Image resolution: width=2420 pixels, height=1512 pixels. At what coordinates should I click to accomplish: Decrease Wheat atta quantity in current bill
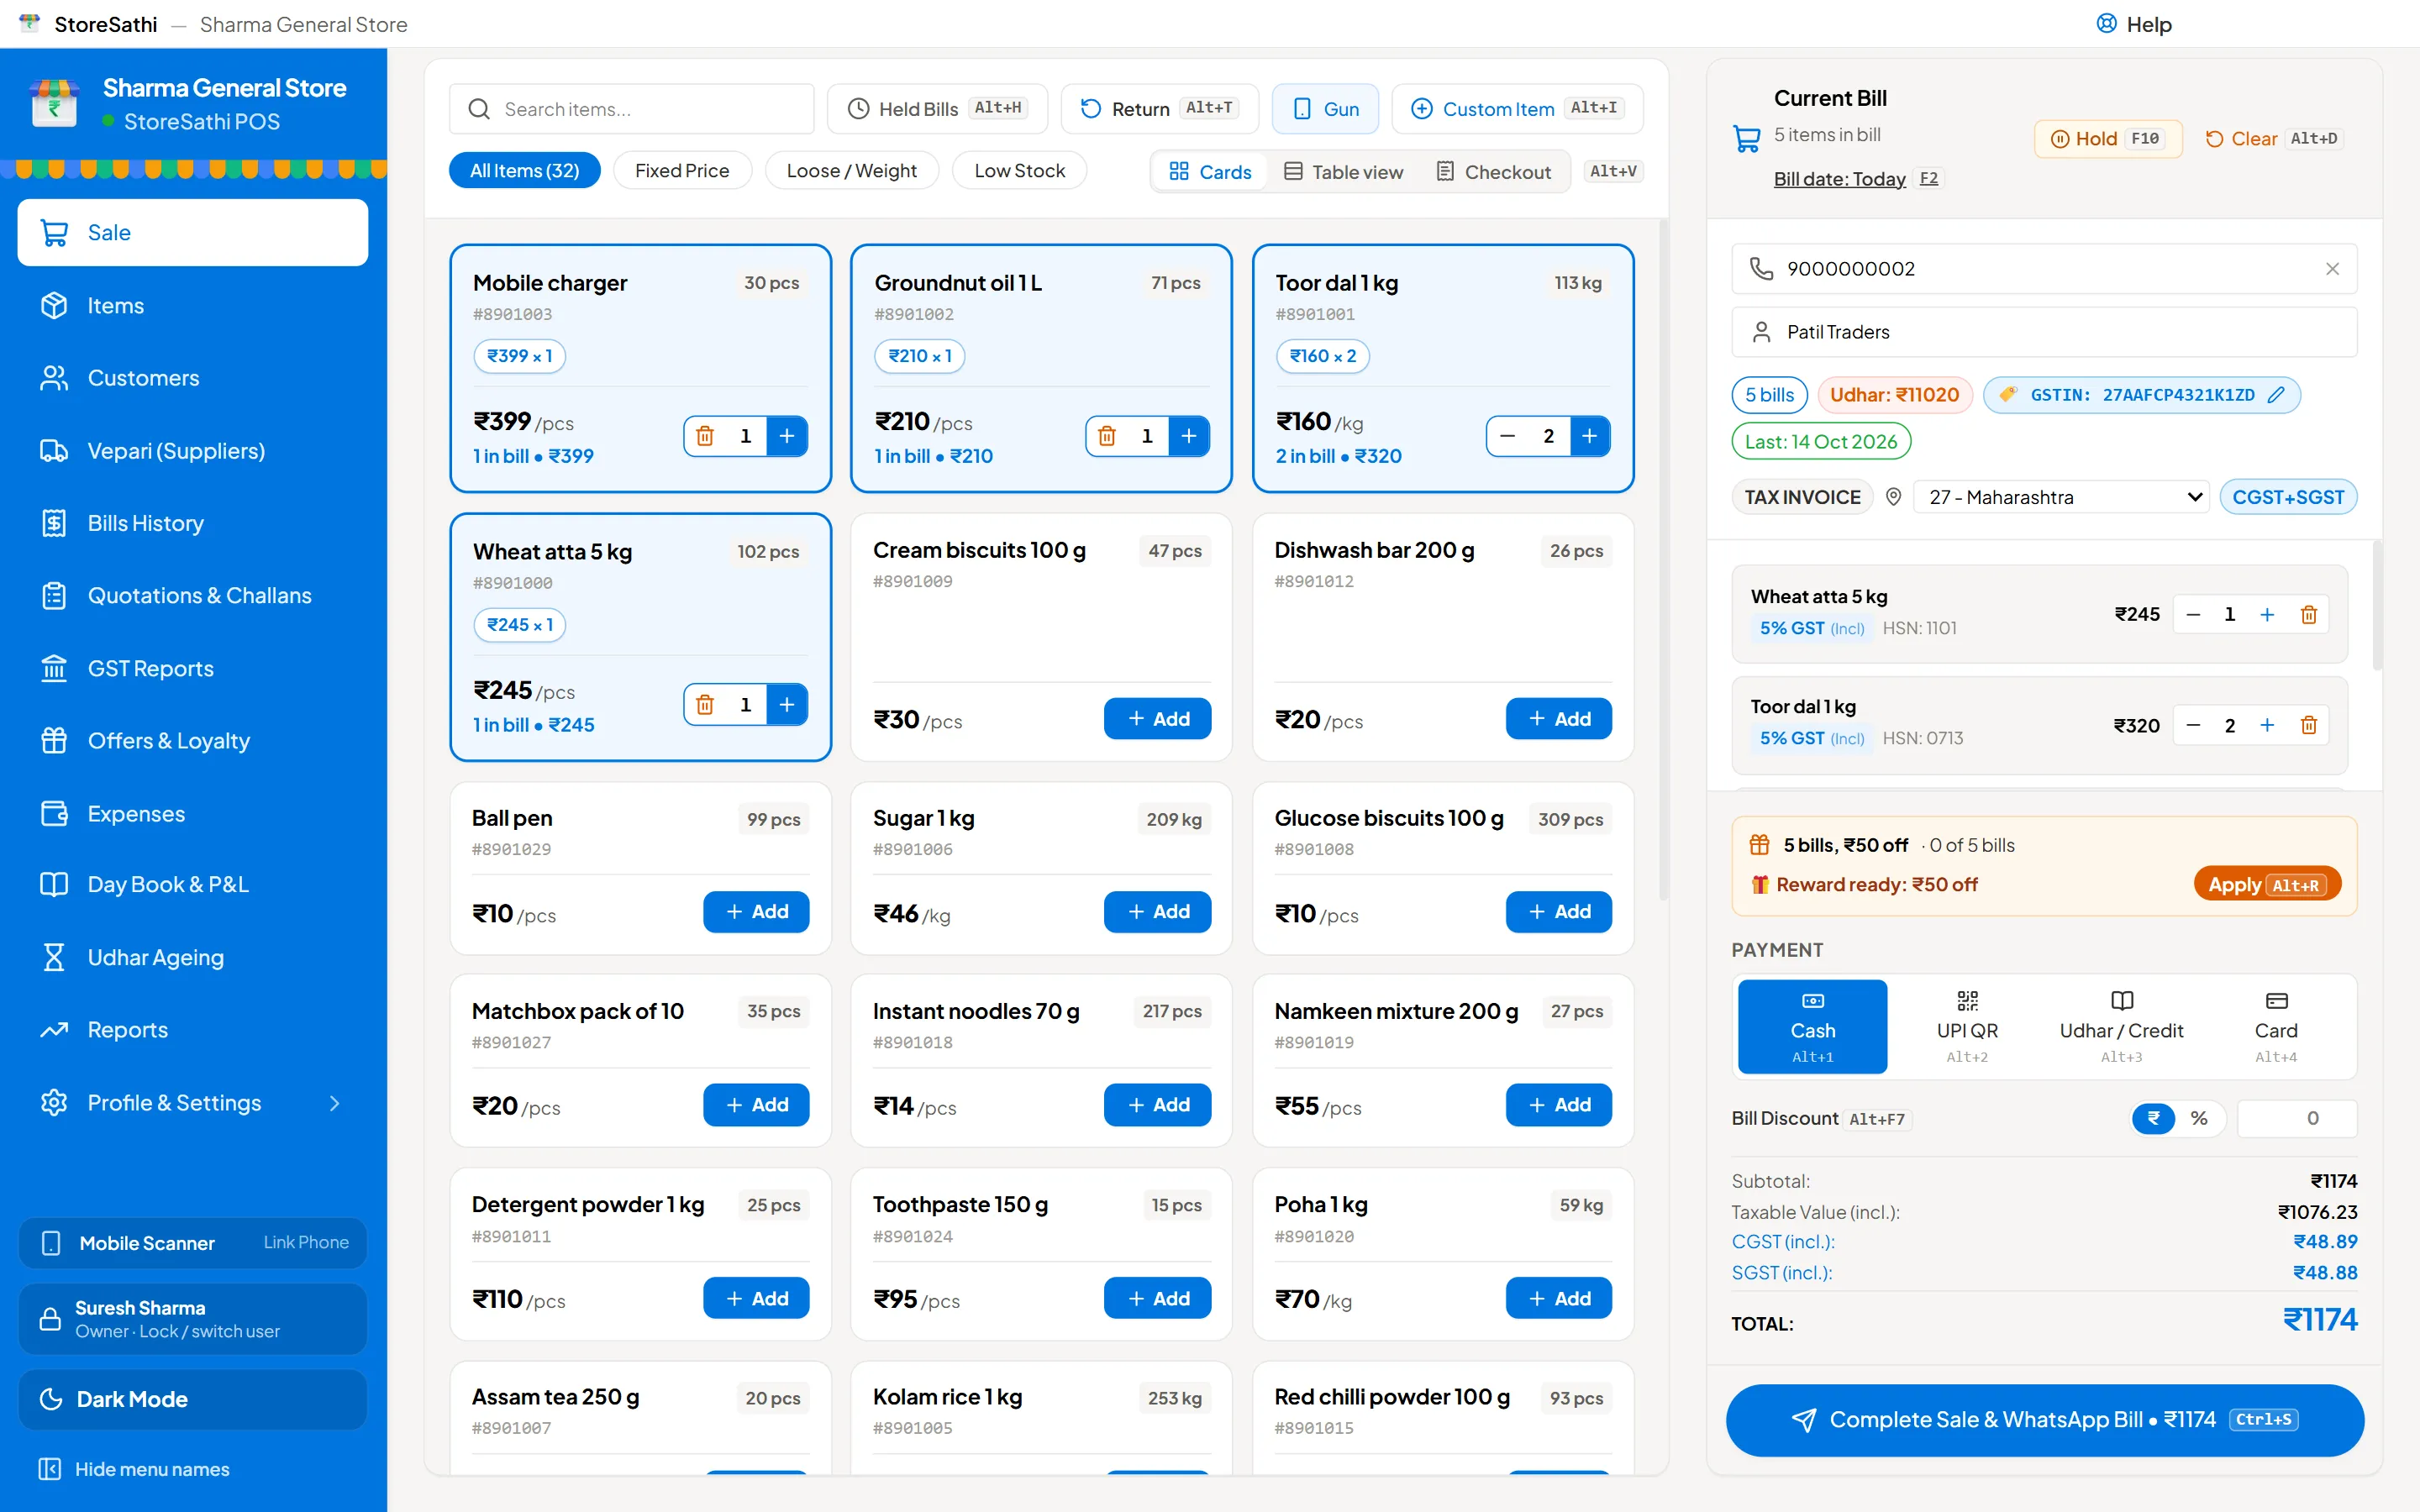click(2193, 614)
